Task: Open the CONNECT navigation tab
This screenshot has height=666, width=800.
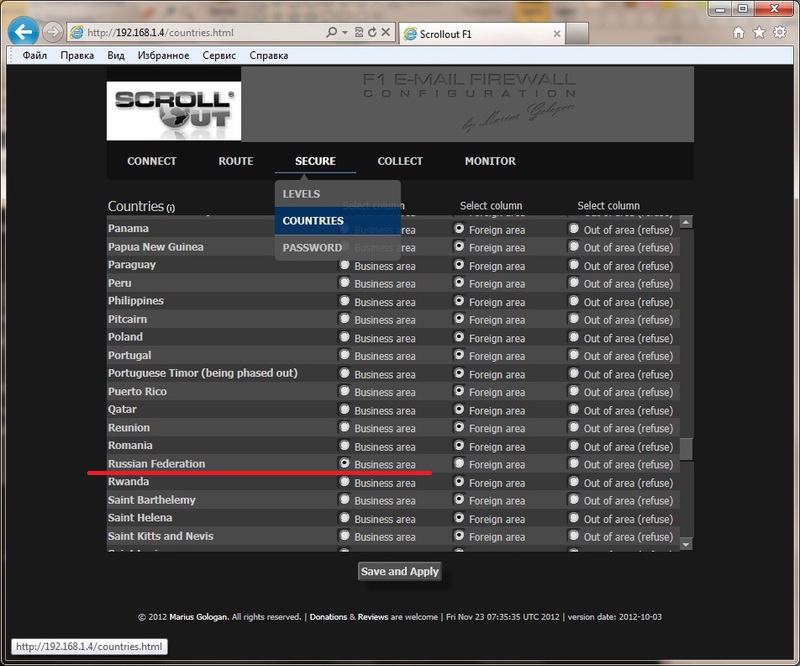Action: click(152, 161)
